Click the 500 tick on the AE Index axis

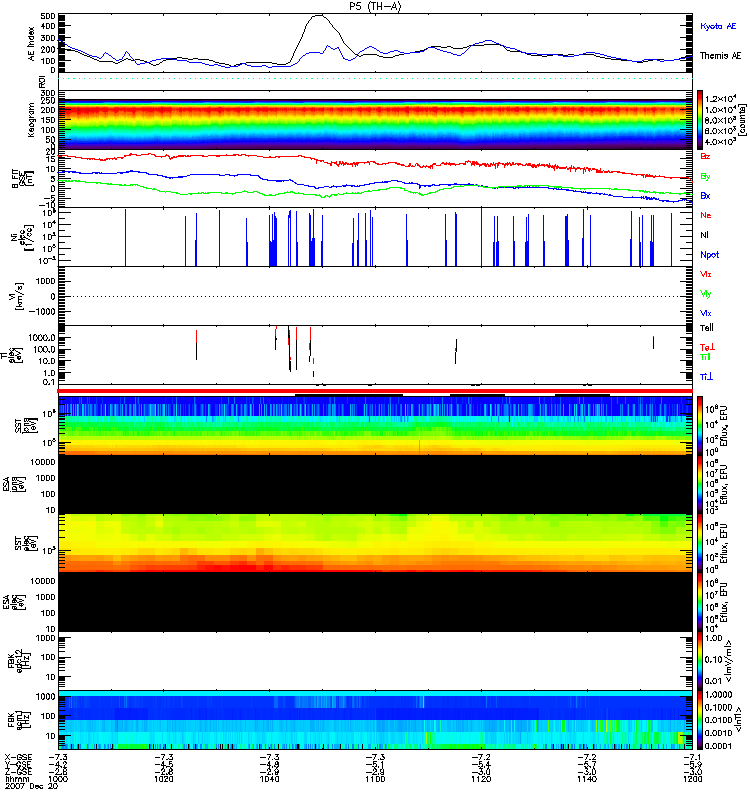coord(48,16)
